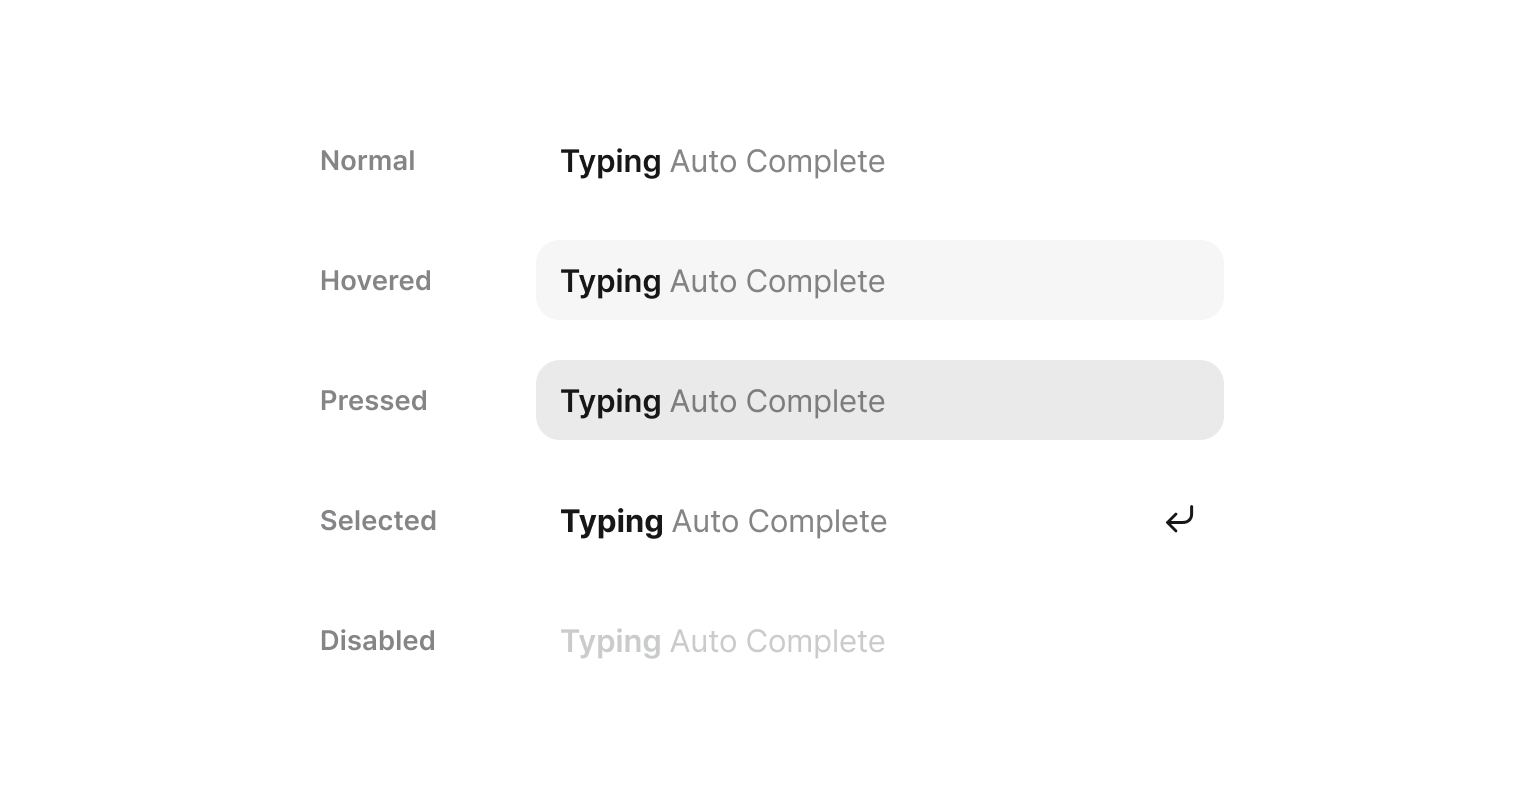Click the word "Auto" in the Pressed suggestion
Viewport: 1520px width, 800px height.
click(703, 402)
